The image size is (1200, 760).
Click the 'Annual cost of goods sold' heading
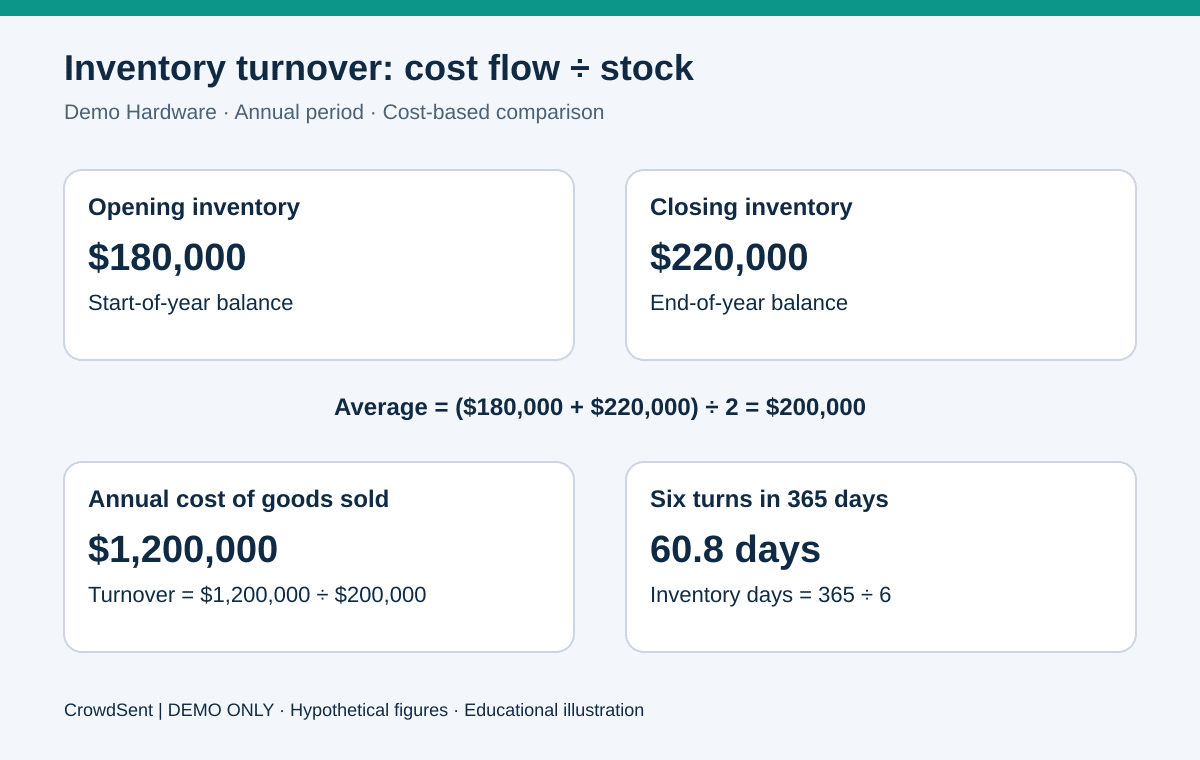(x=239, y=499)
